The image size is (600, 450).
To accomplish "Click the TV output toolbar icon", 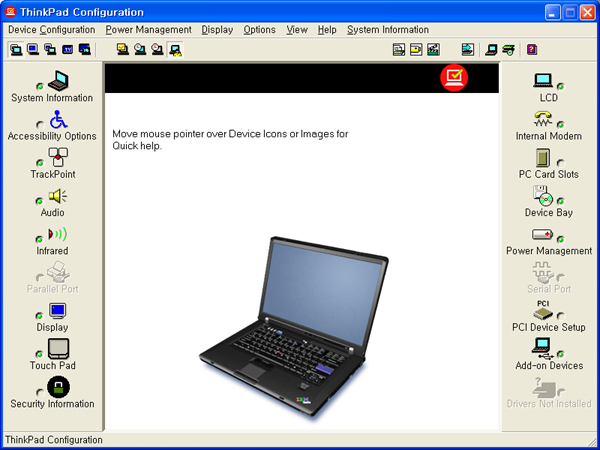I will tap(68, 49).
